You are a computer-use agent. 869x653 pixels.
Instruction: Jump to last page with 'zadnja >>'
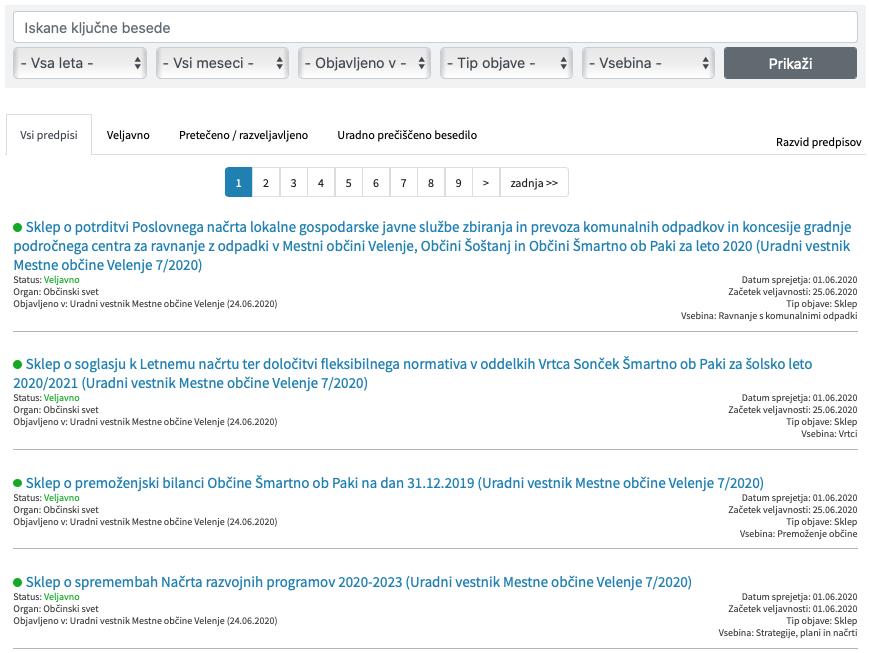click(x=534, y=183)
